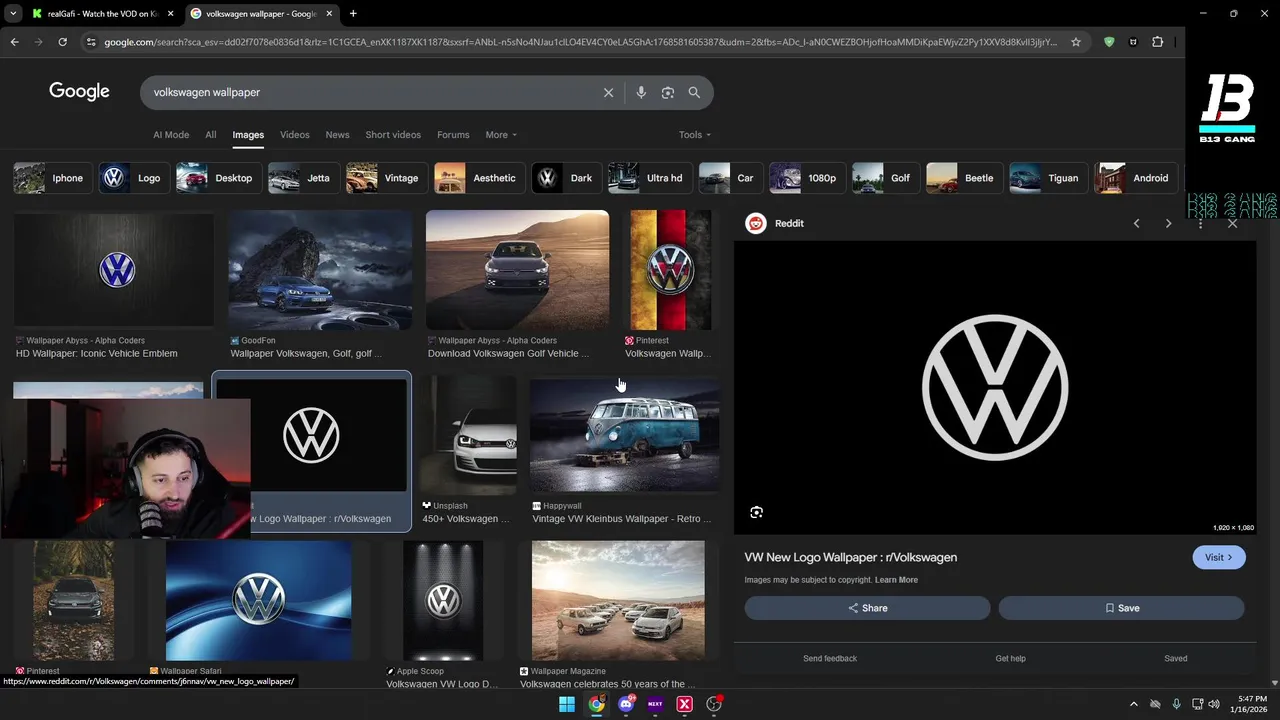Screen dimensions: 1280x720
Task: Open Discord from the taskbar
Action: click(x=626, y=704)
